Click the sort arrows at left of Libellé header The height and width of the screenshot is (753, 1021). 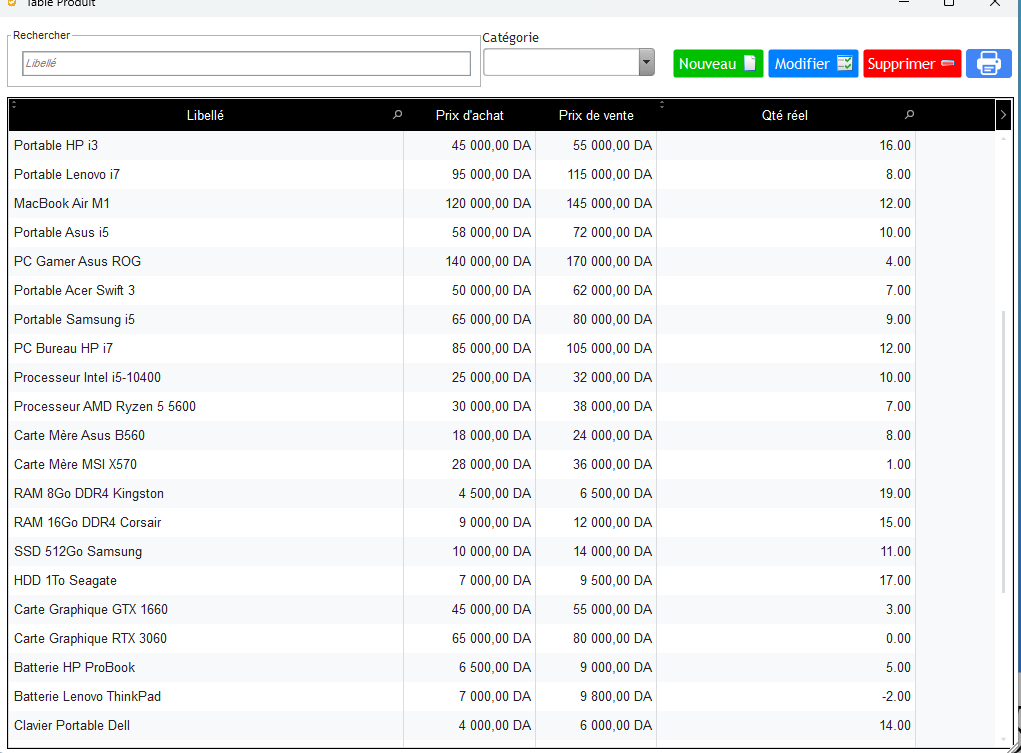coord(14,104)
